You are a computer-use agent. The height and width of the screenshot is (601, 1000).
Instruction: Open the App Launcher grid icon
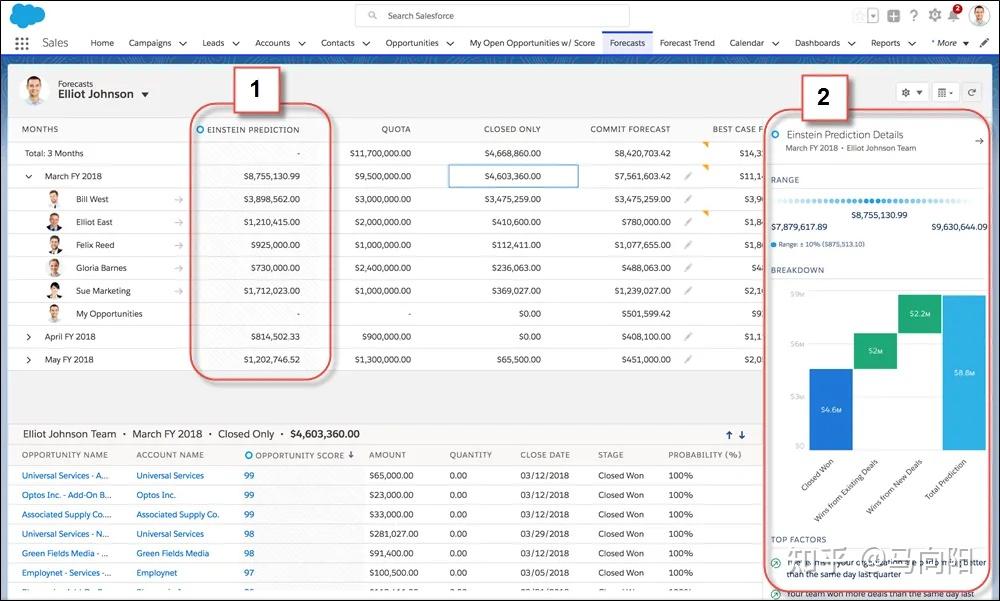(x=22, y=43)
